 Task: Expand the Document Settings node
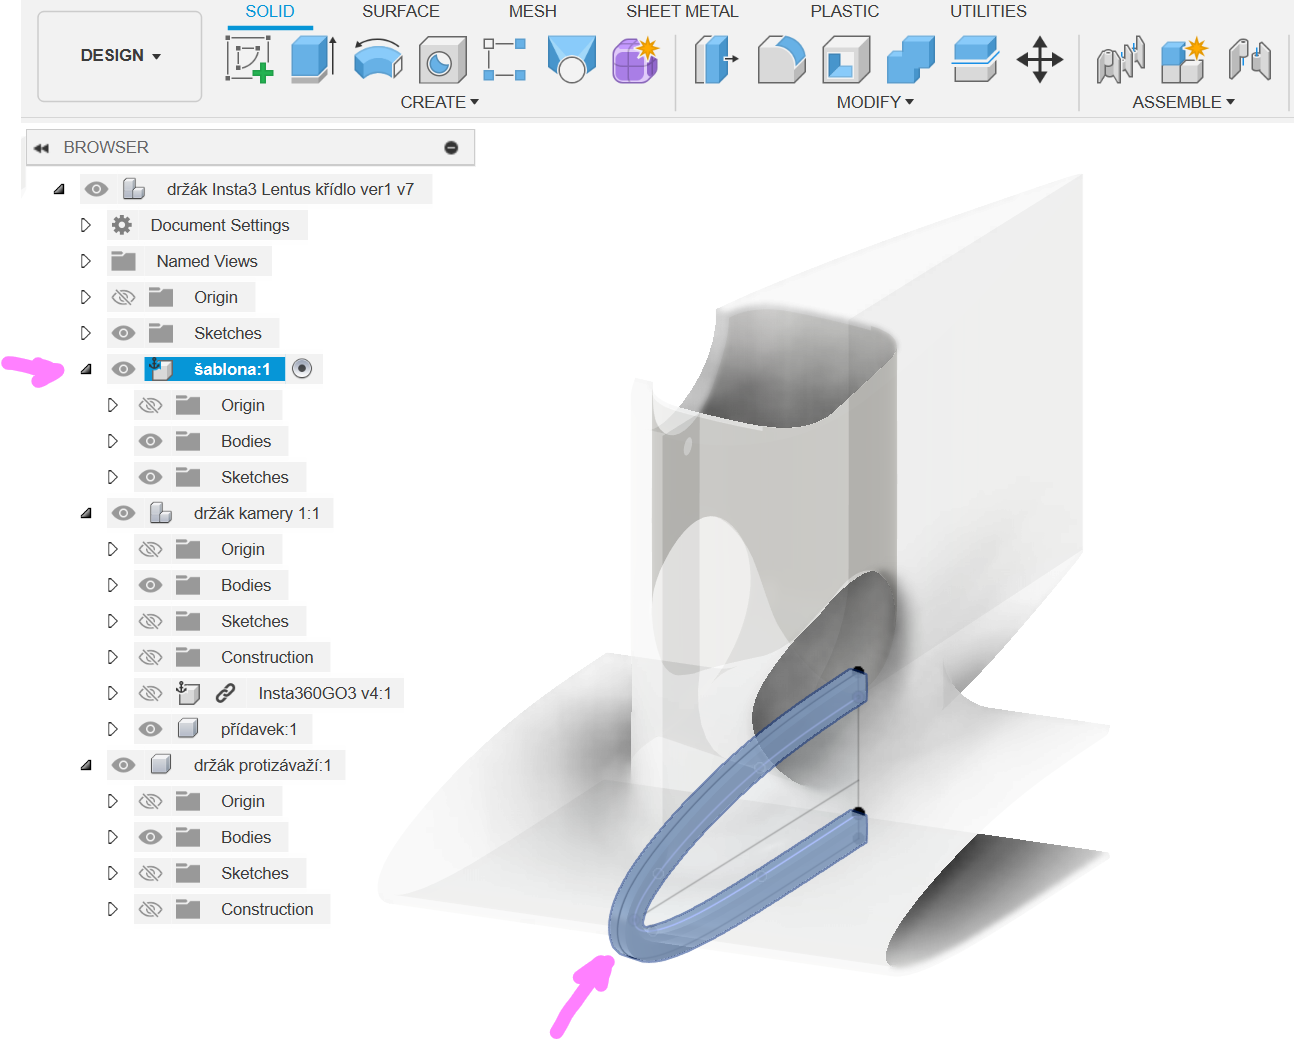click(86, 225)
